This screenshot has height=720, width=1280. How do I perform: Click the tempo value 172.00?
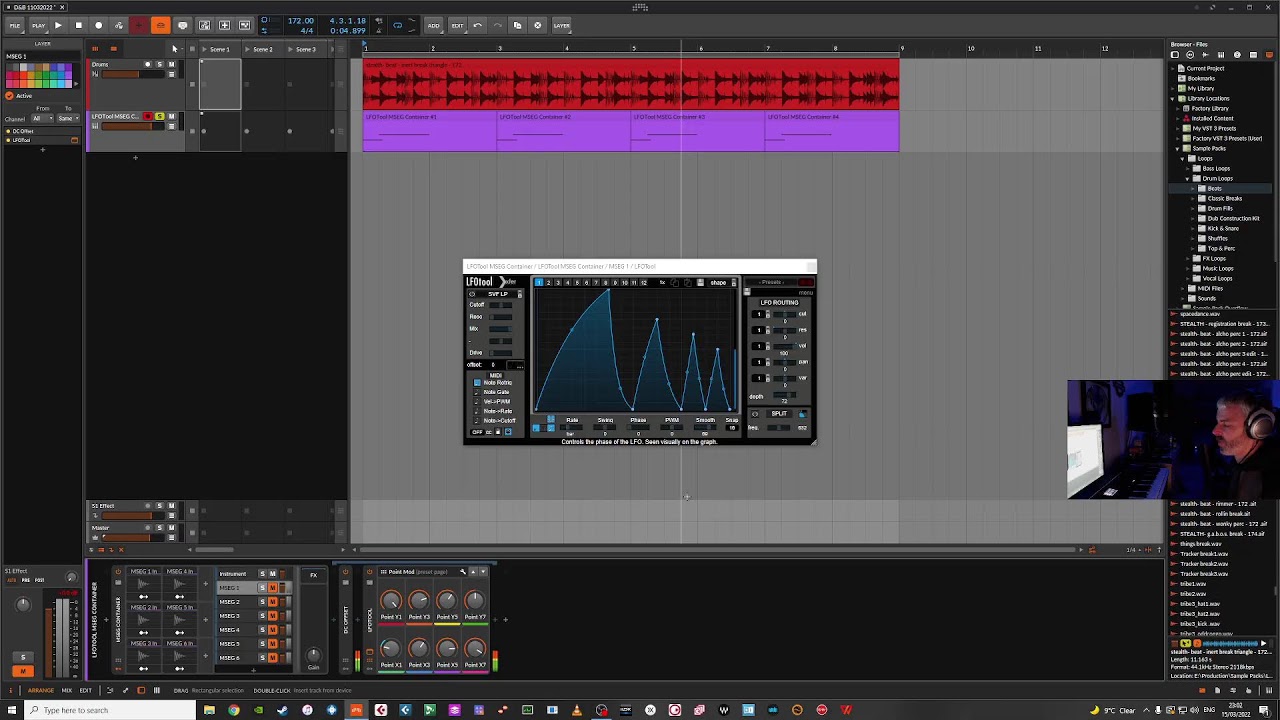click(x=301, y=20)
